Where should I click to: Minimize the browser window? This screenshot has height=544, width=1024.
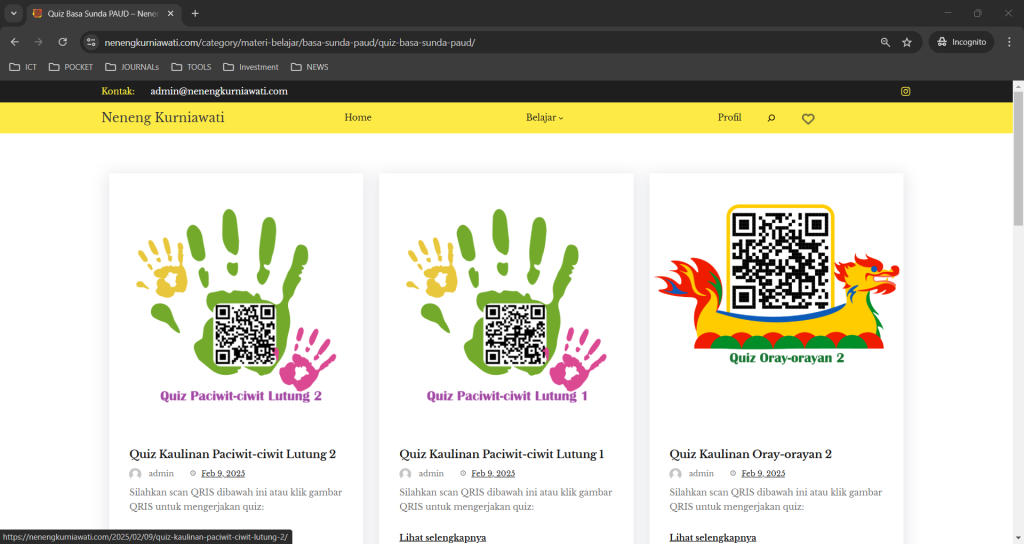point(948,13)
